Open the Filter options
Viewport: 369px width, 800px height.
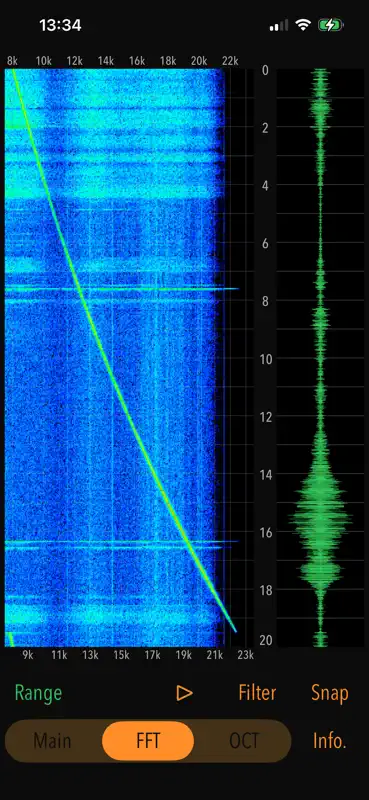pos(257,692)
